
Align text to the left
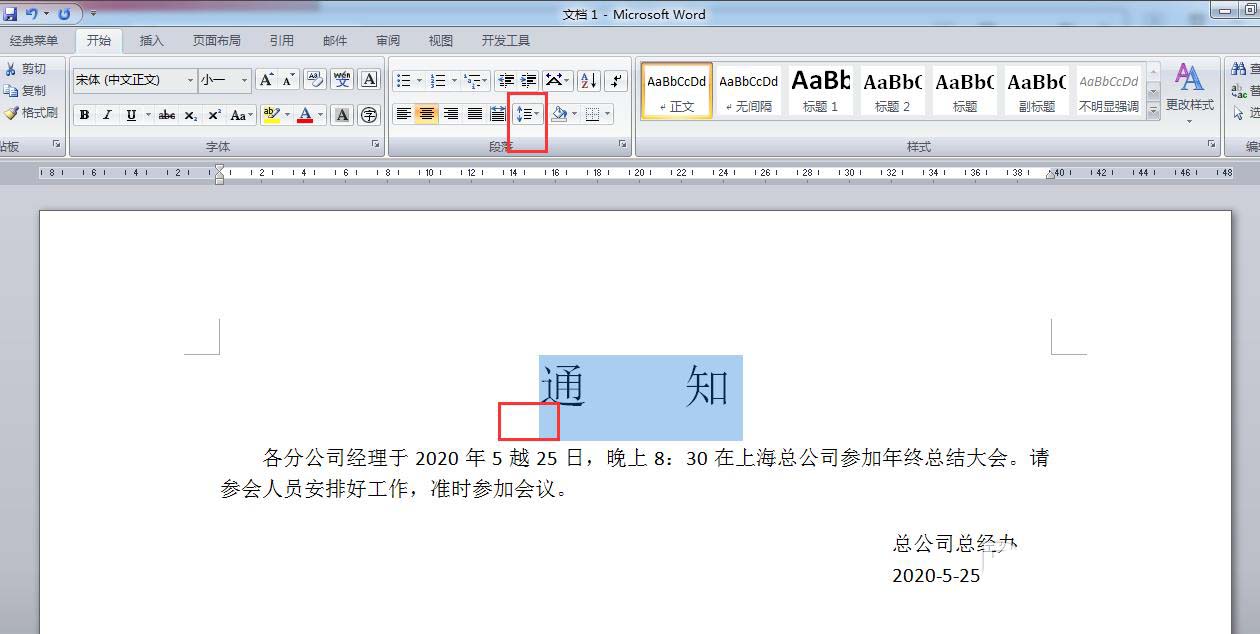click(403, 114)
